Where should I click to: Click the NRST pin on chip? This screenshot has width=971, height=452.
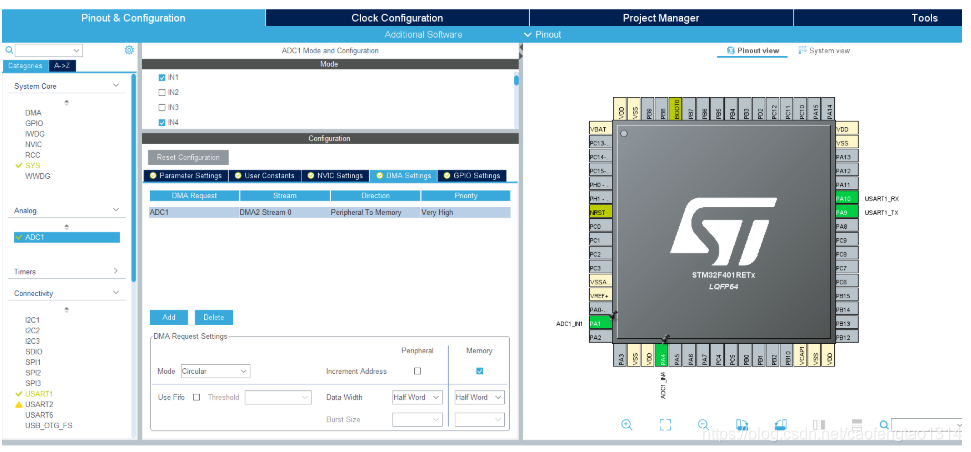tap(600, 212)
